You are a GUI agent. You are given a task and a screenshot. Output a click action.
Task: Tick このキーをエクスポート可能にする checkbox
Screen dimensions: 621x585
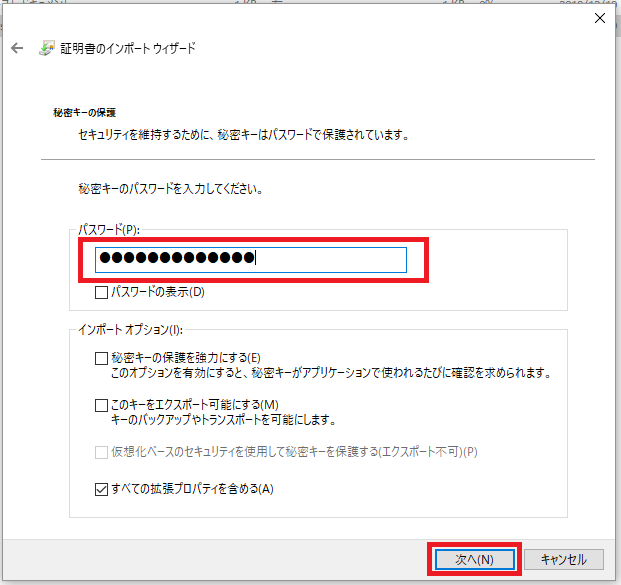pos(101,405)
